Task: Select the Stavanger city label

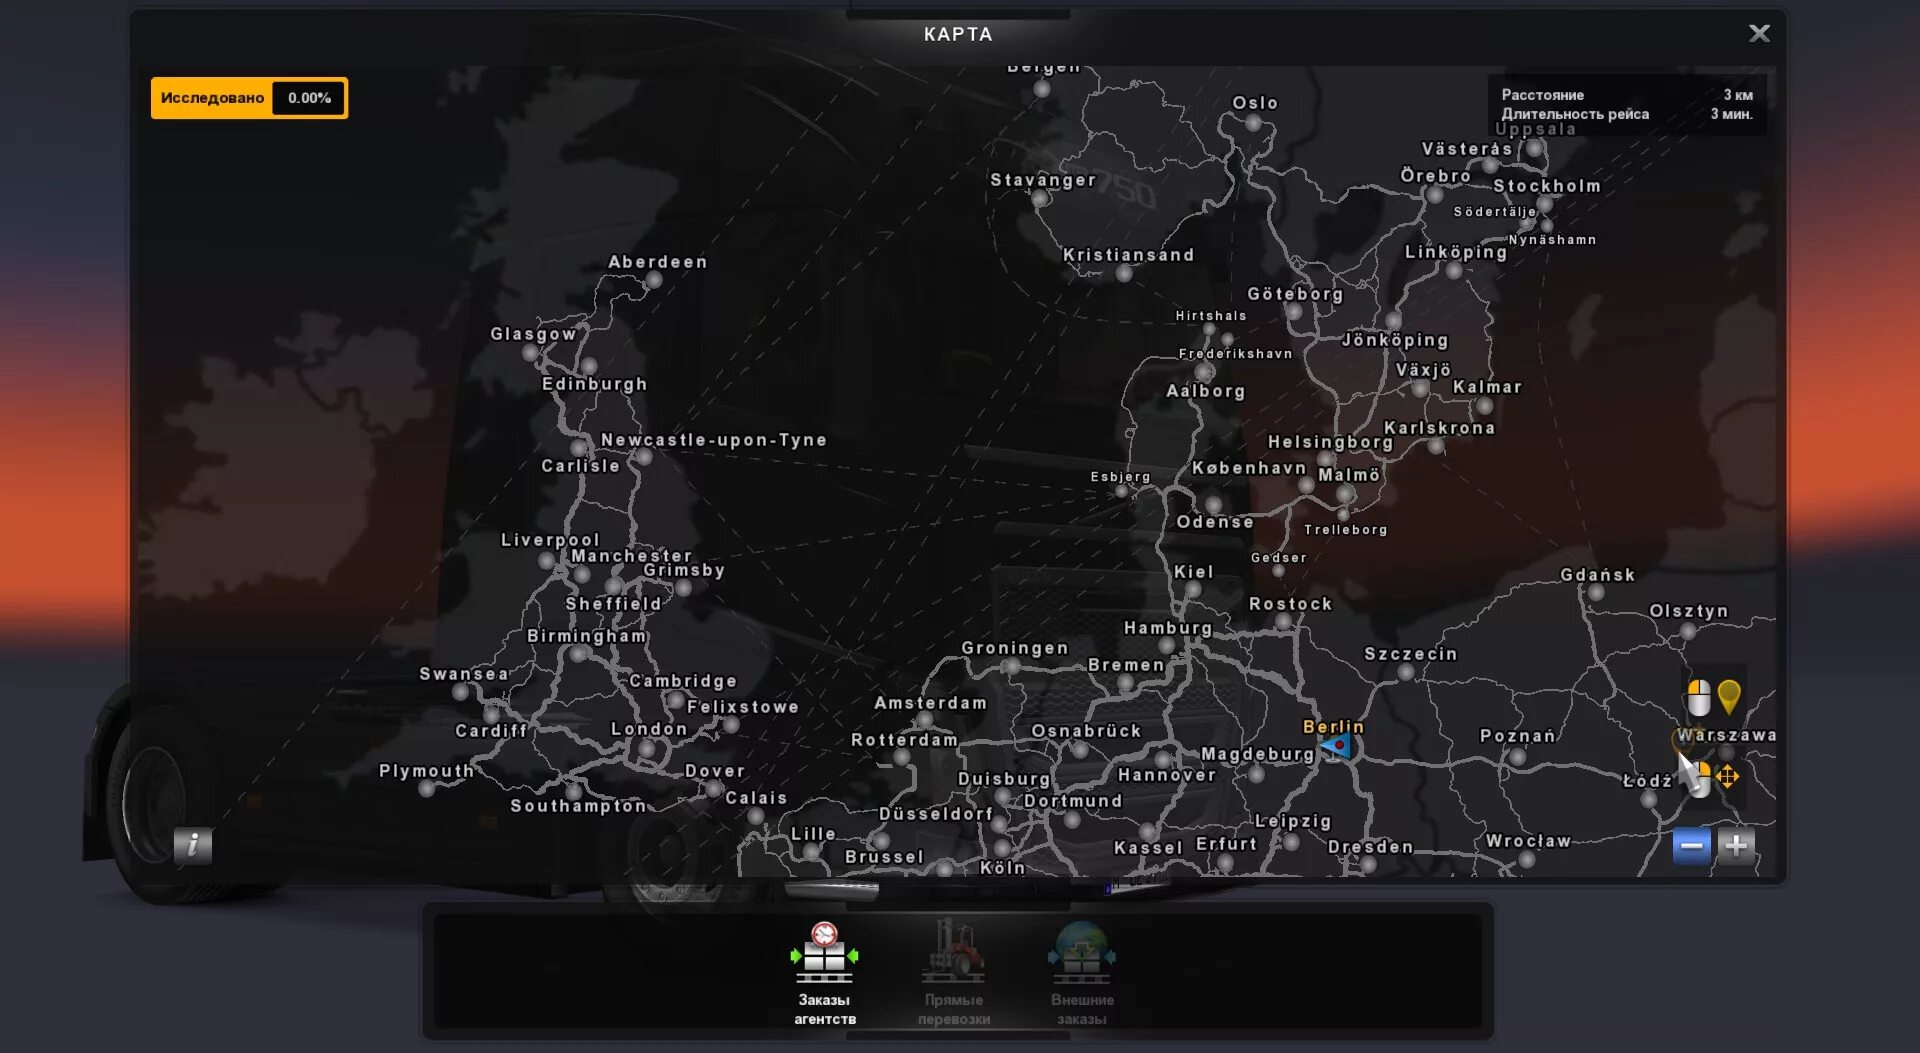Action: (1043, 180)
